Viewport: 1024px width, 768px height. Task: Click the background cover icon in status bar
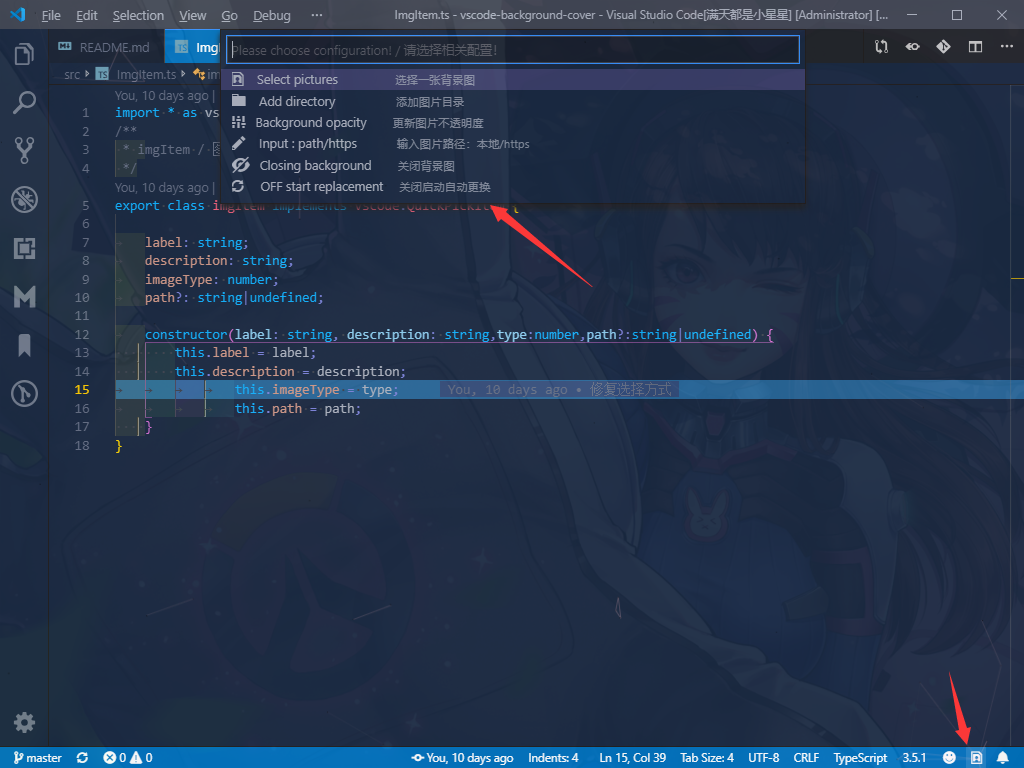coord(976,758)
